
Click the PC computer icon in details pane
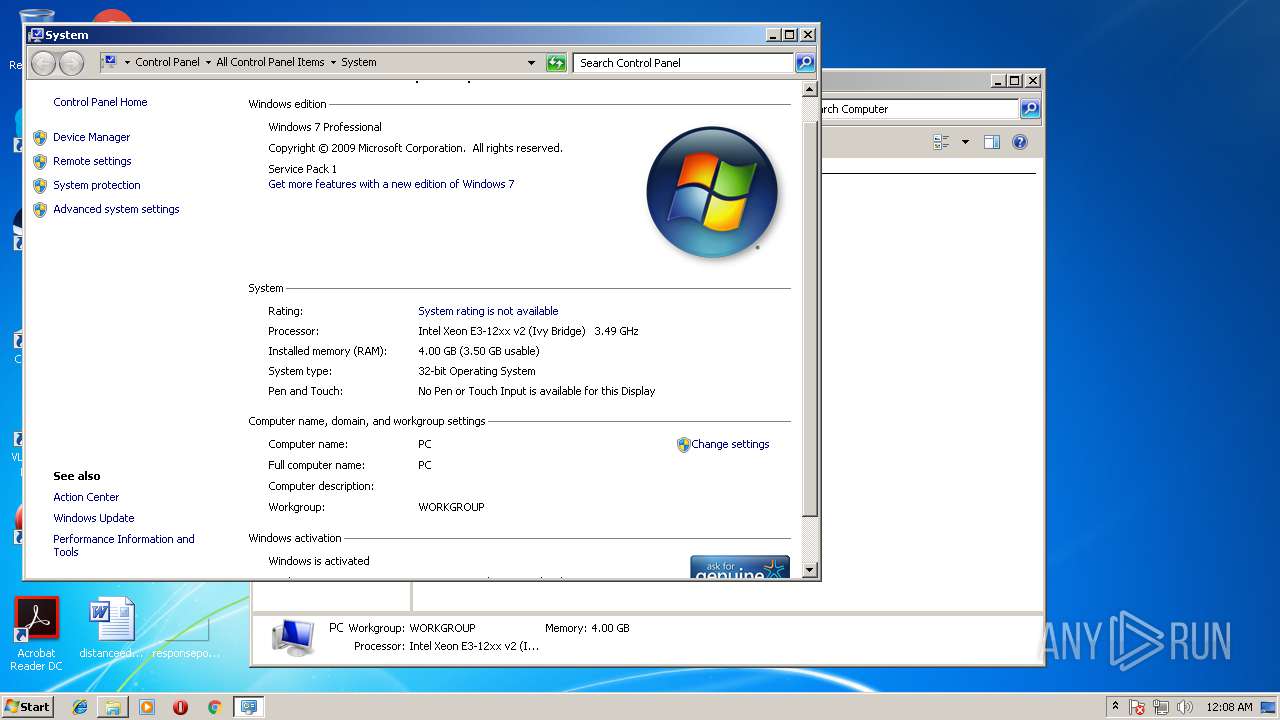pyautogui.click(x=293, y=637)
